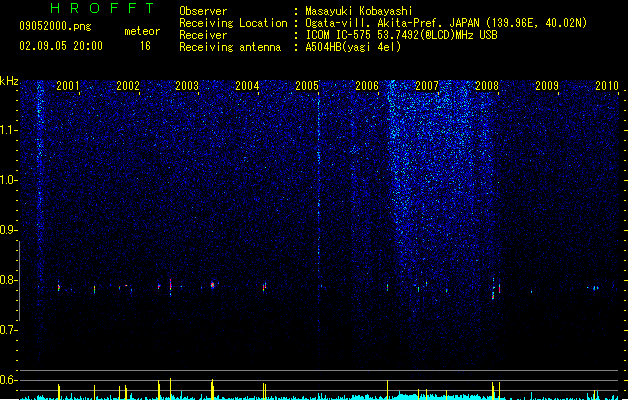Click the 2005 time marker
Image resolution: width=629 pixels, height=400 pixels.
coord(307,86)
